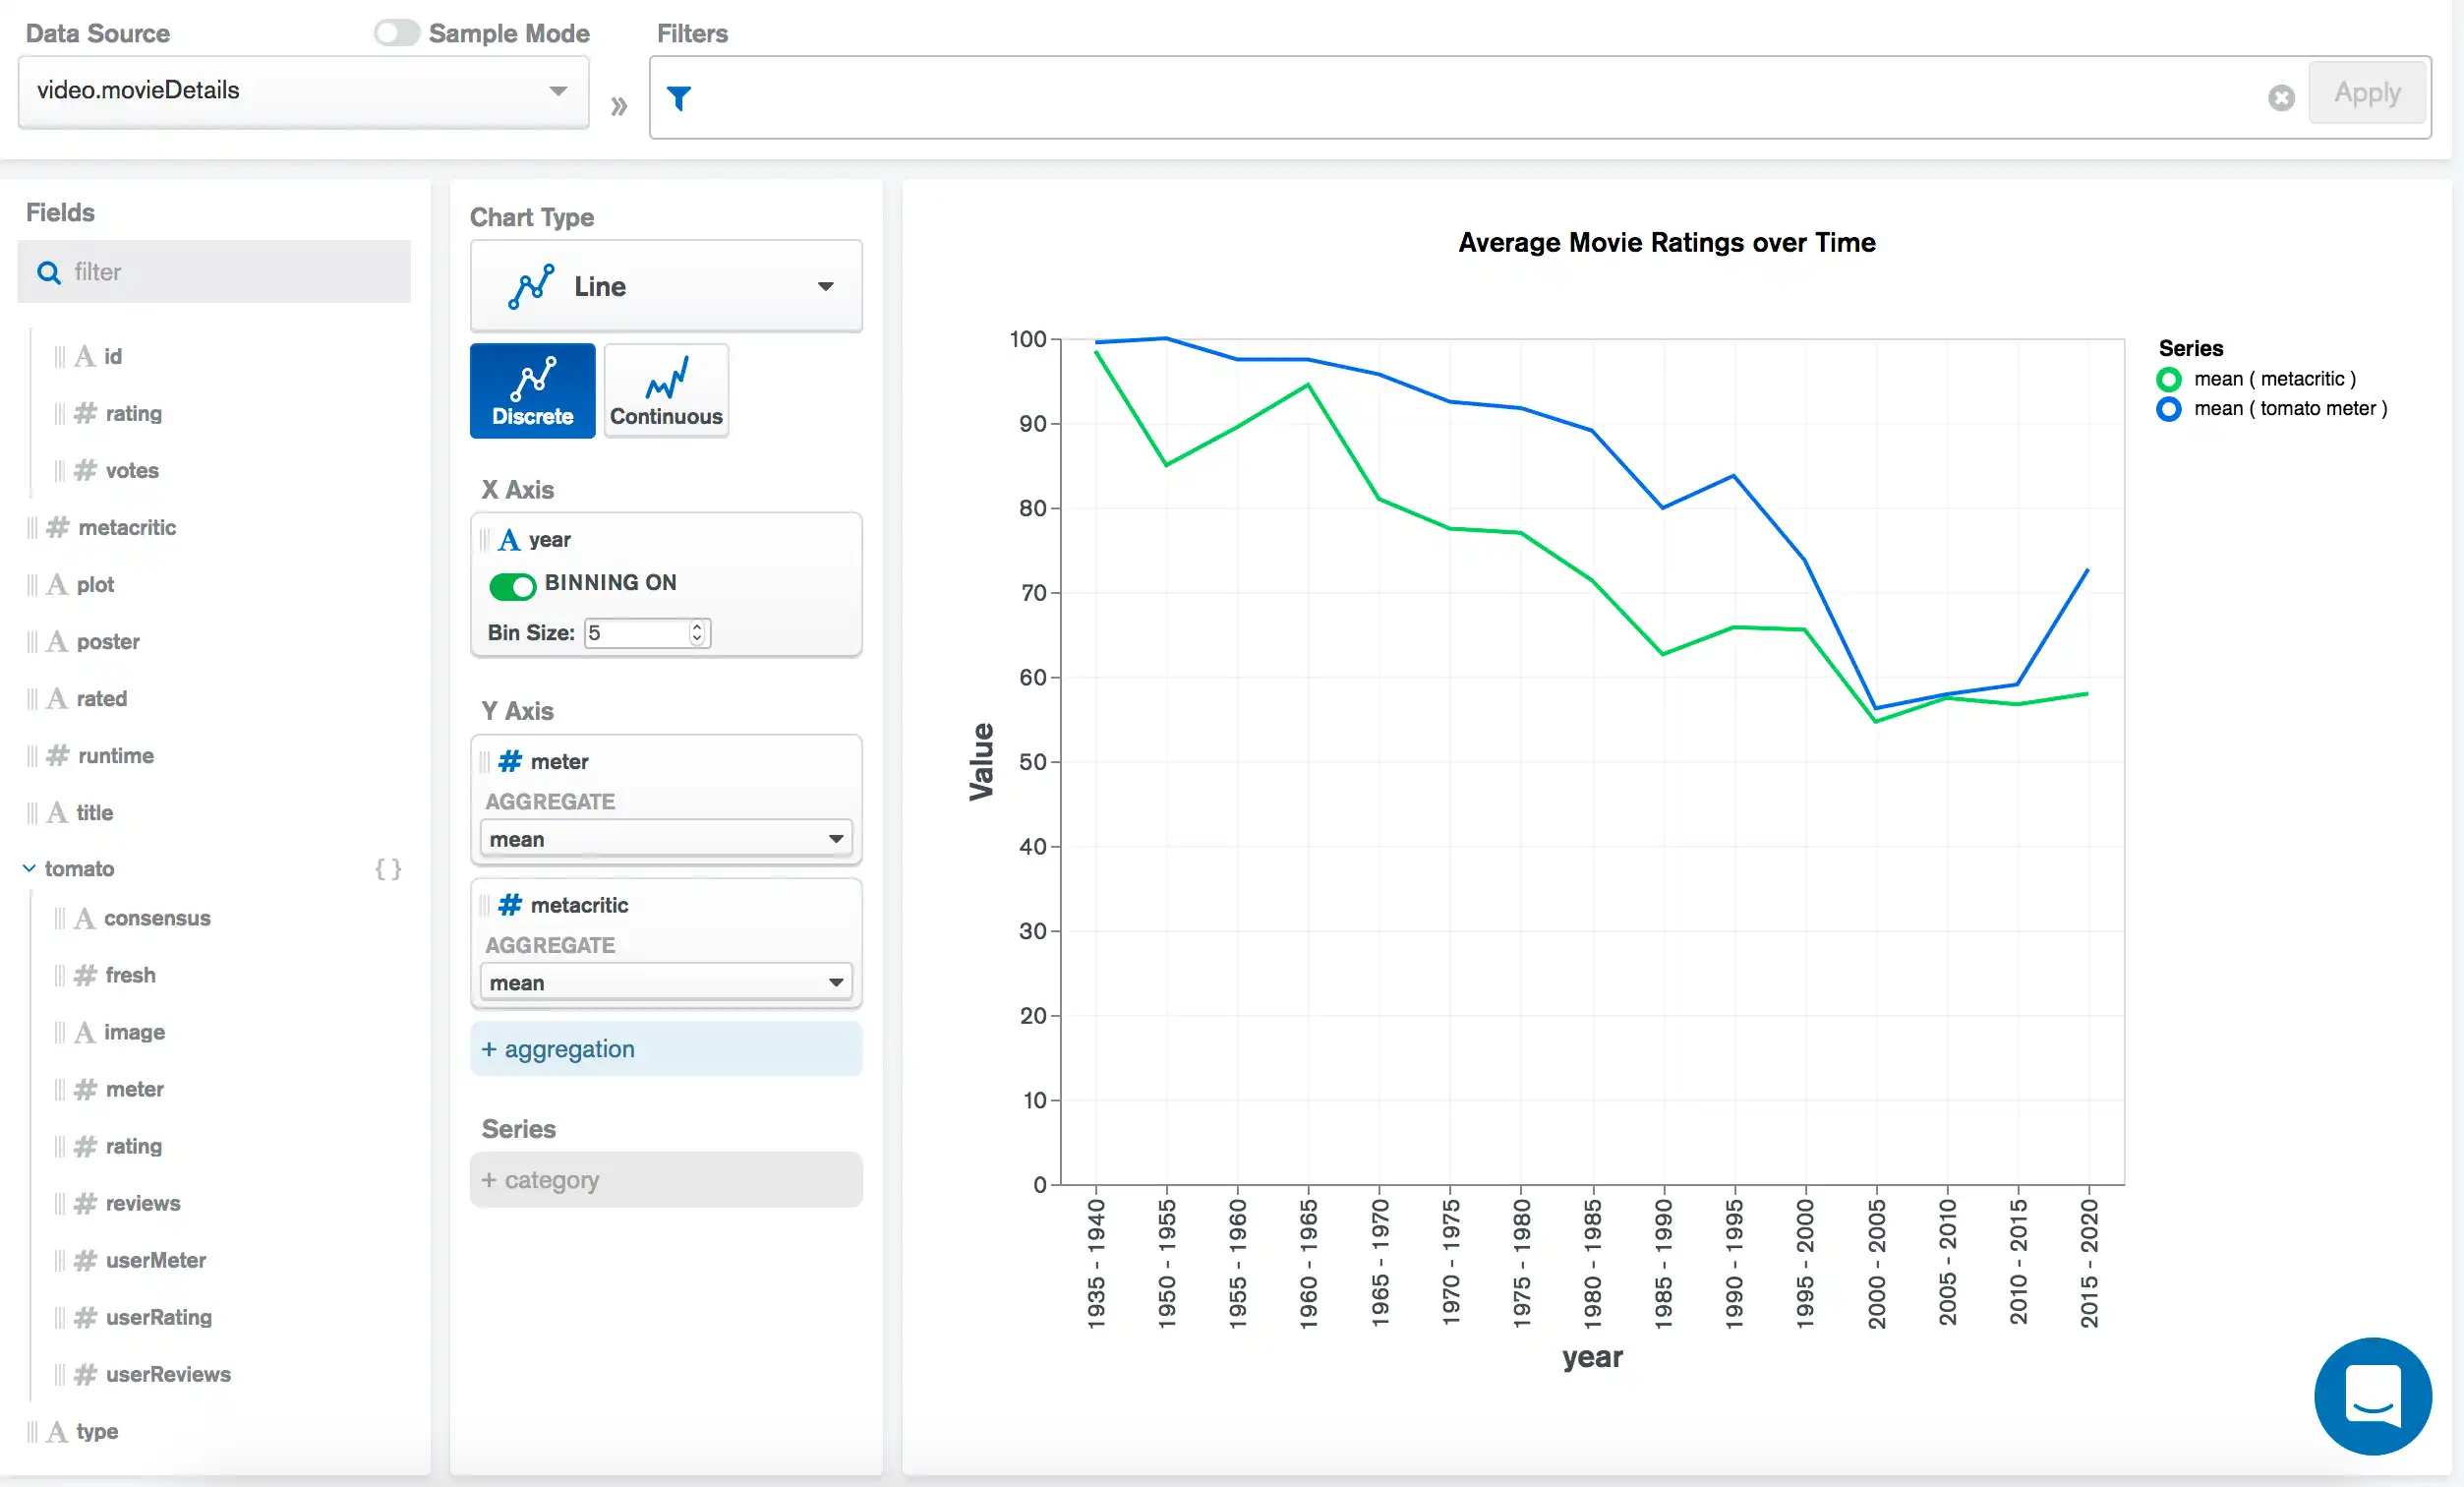This screenshot has width=2464, height=1487.
Task: Click the search magnifier in fields filter
Action: [48, 272]
